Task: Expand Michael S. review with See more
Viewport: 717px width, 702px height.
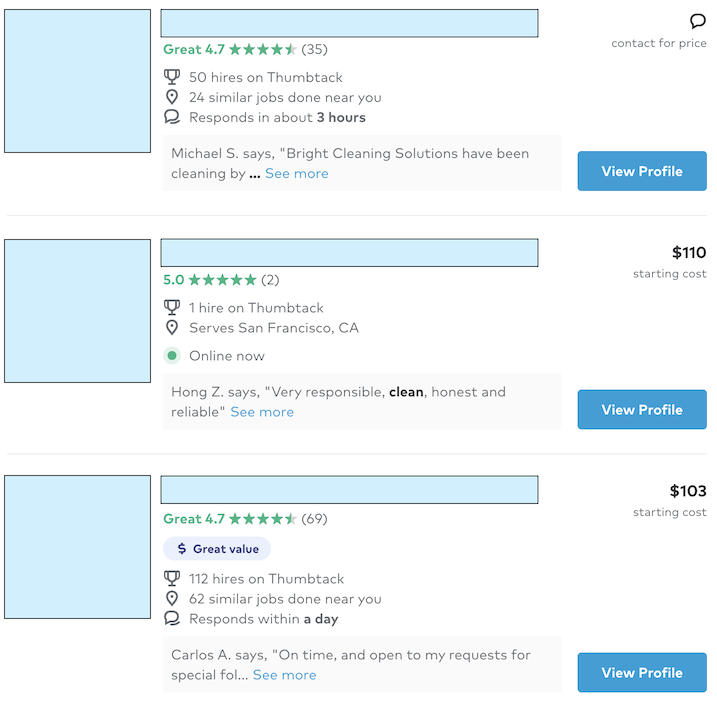Action: pyautogui.click(x=296, y=174)
